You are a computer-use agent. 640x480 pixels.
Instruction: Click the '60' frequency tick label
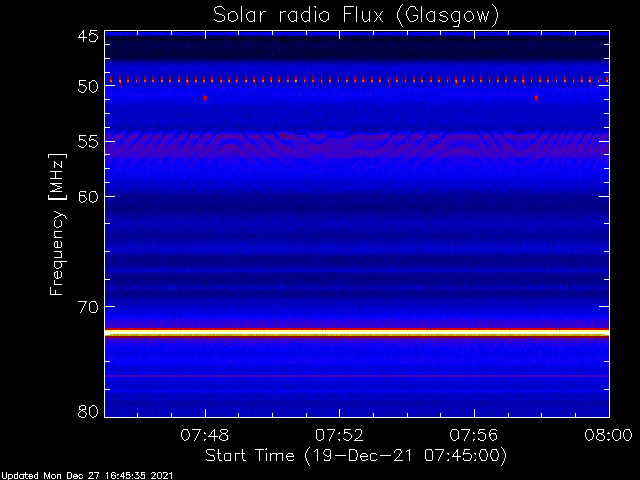[x=88, y=197]
